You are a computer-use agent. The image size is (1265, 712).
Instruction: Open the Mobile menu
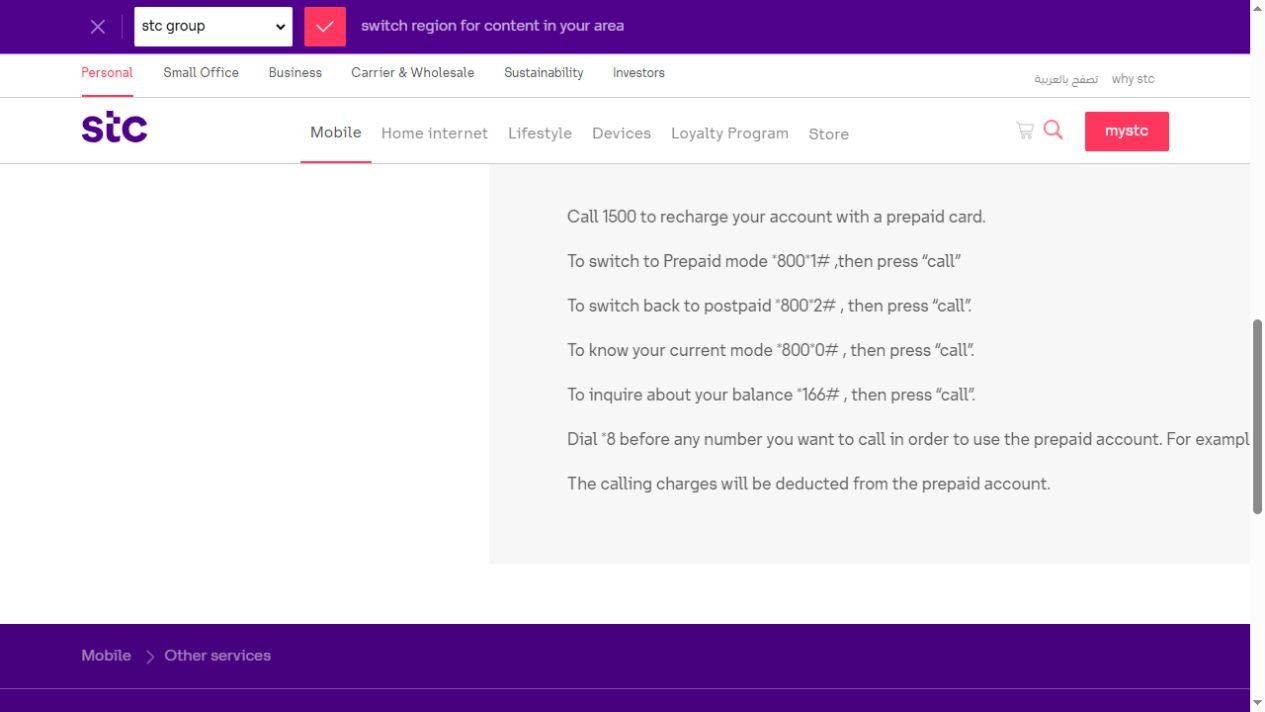(x=336, y=132)
